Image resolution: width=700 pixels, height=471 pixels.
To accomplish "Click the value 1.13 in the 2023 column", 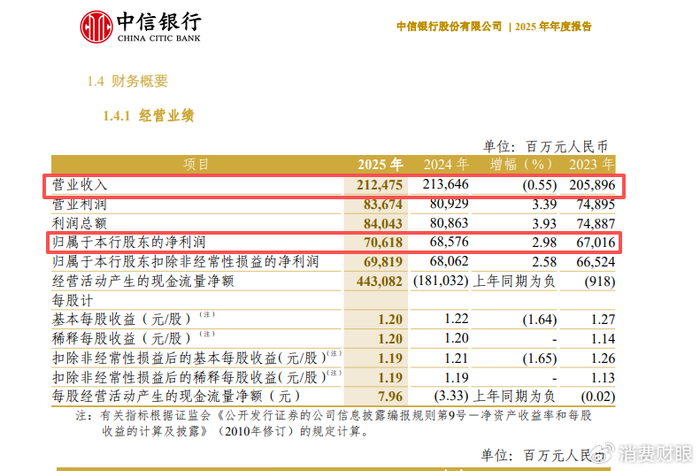I will click(603, 377).
